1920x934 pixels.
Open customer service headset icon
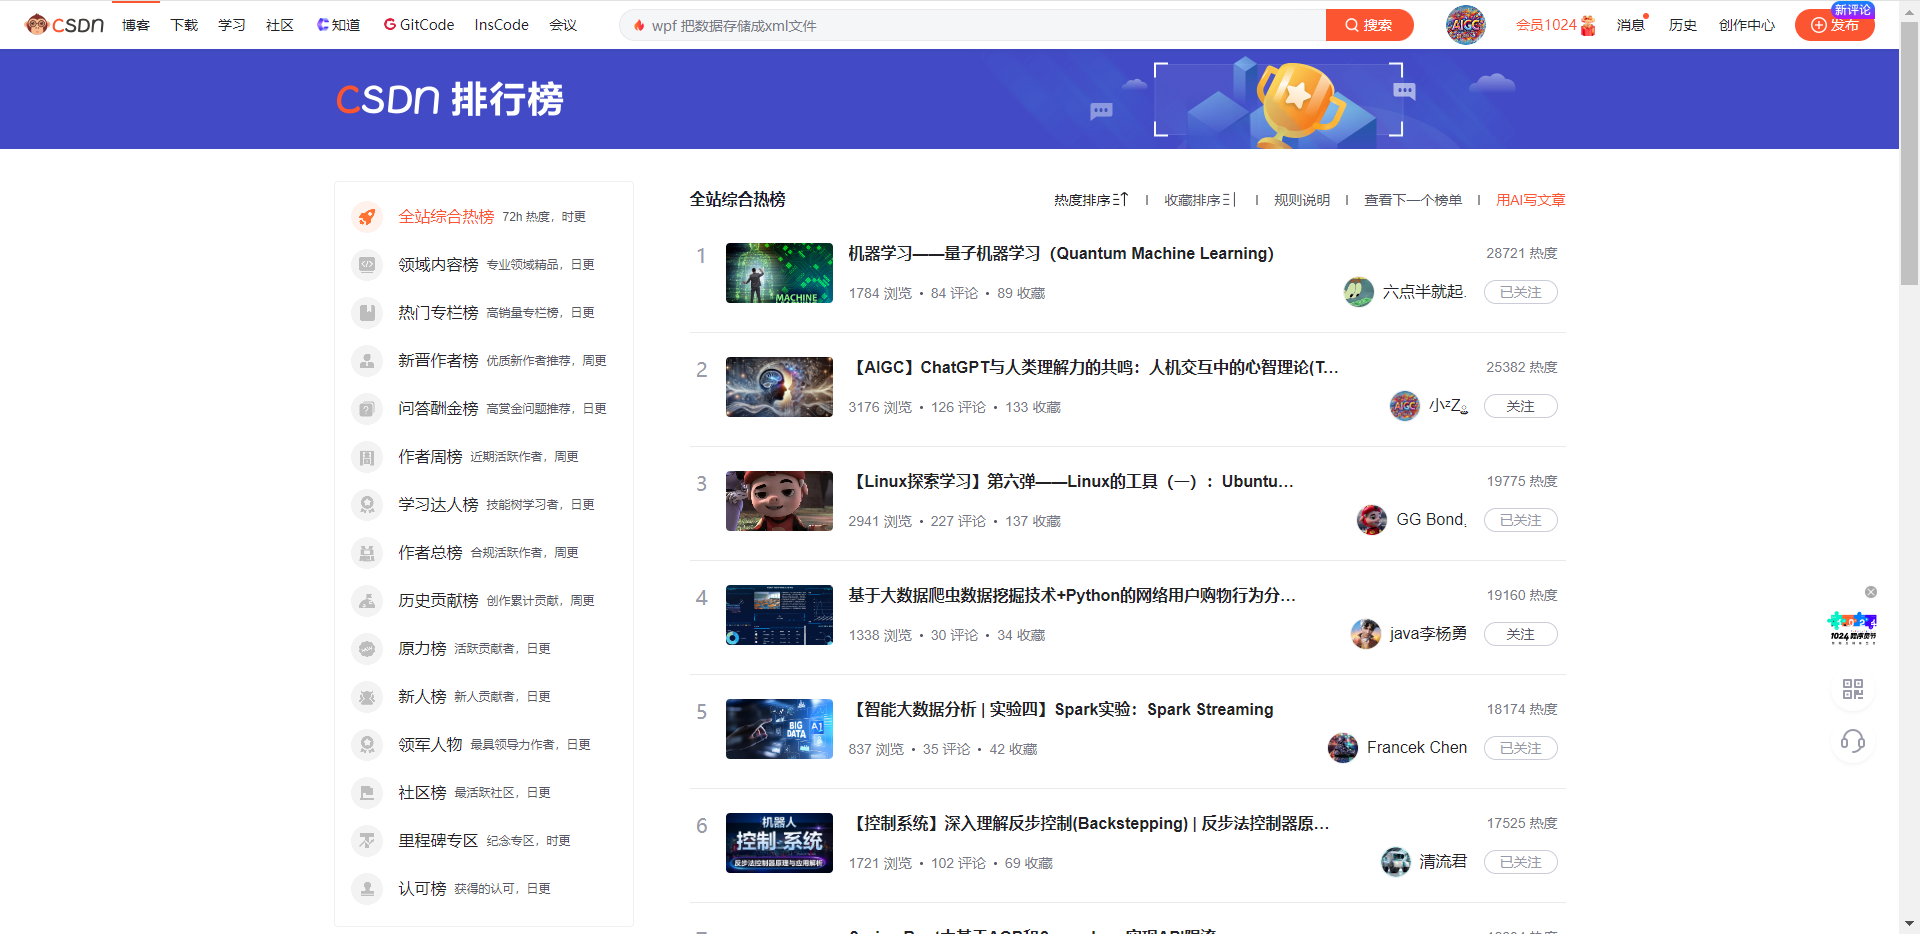point(1852,741)
